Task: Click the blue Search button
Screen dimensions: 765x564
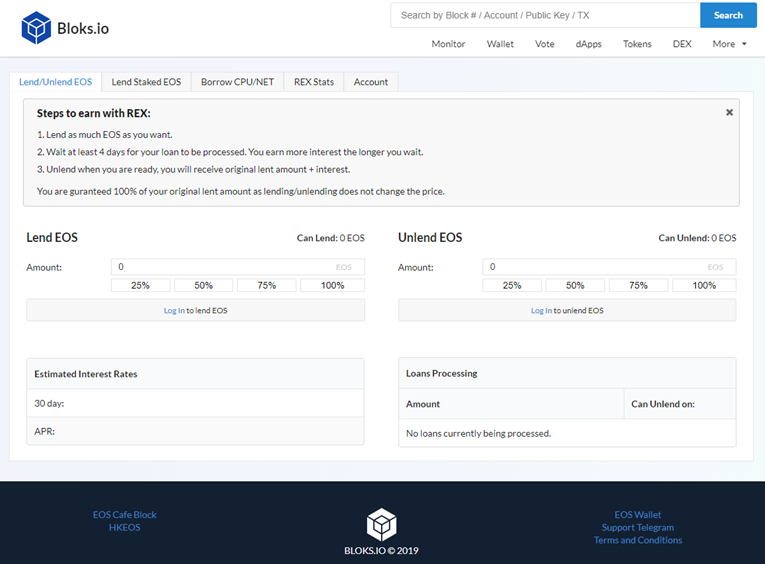Action: 728,15
